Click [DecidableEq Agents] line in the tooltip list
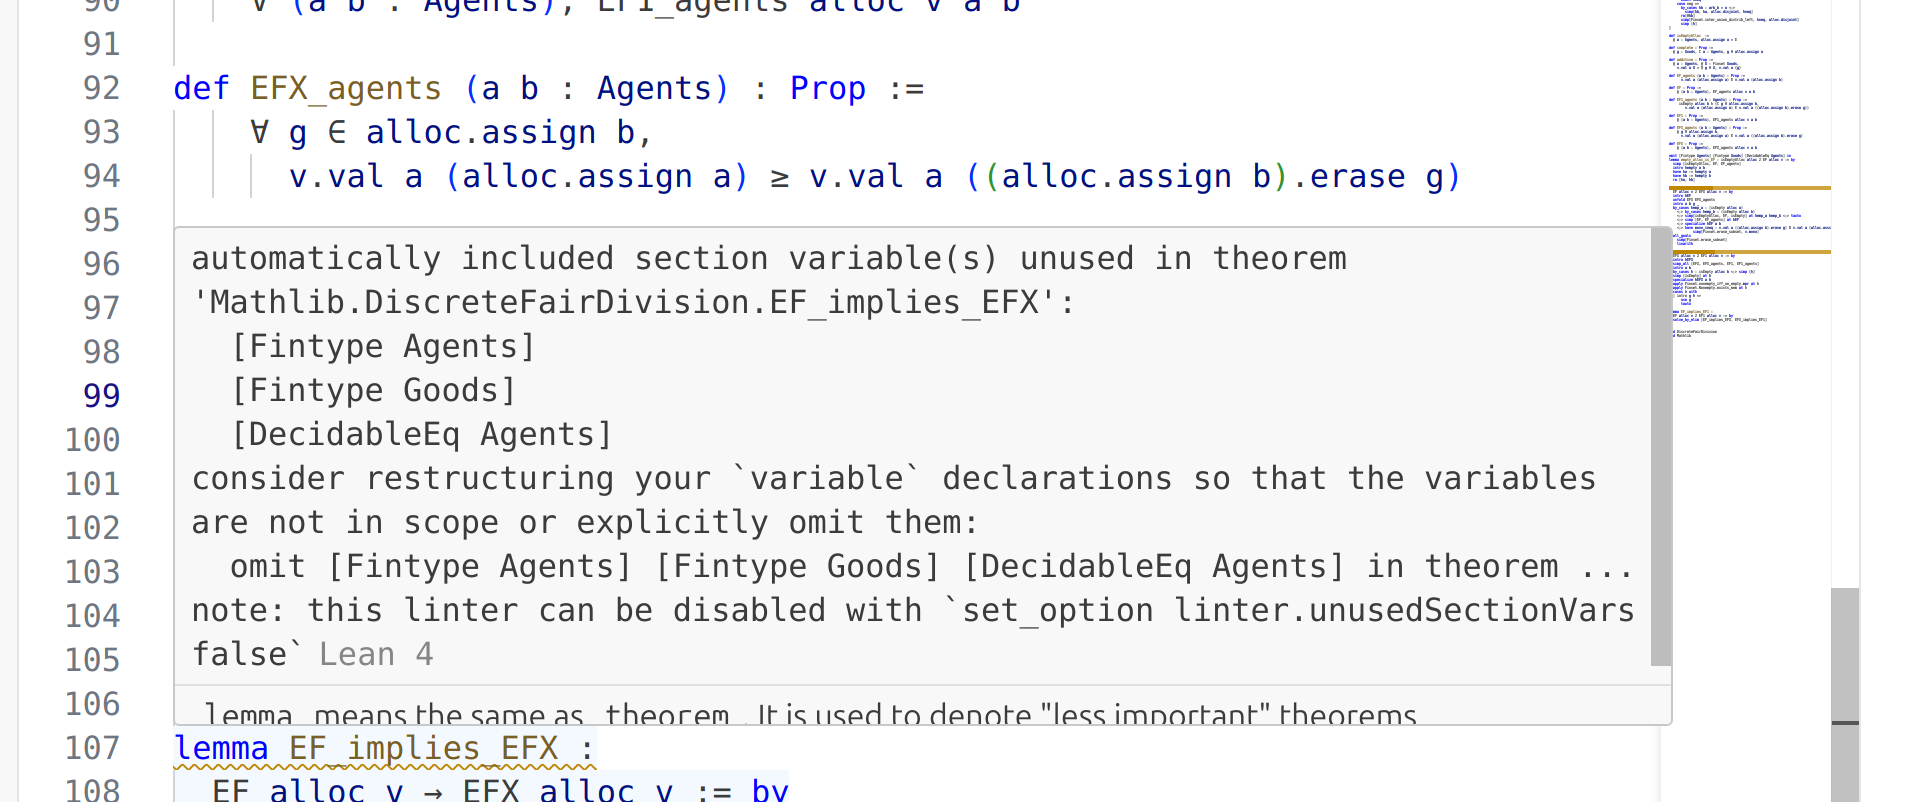Screen dimensions: 1923x802 pos(421,434)
